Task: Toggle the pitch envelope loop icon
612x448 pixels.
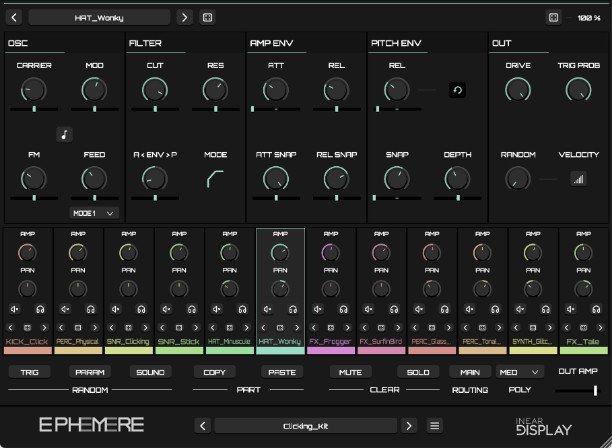Action: [457, 90]
